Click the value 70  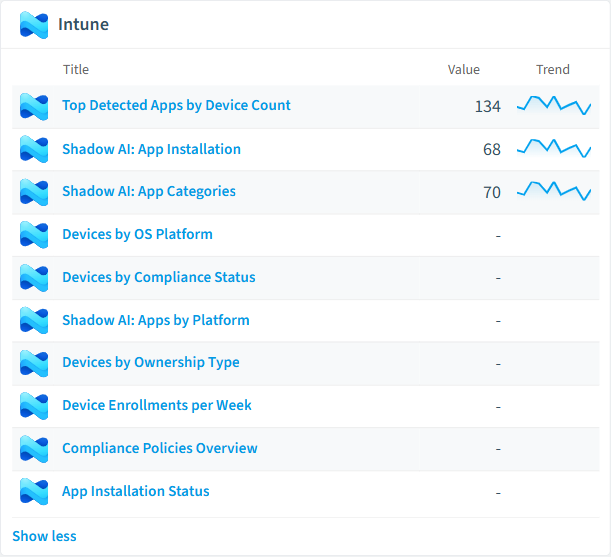click(x=492, y=193)
